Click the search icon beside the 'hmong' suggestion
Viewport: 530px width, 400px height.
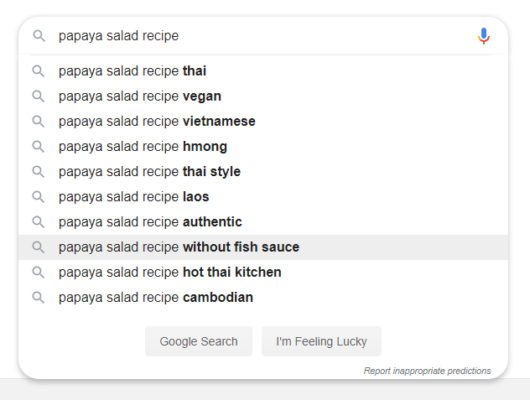tap(38, 146)
